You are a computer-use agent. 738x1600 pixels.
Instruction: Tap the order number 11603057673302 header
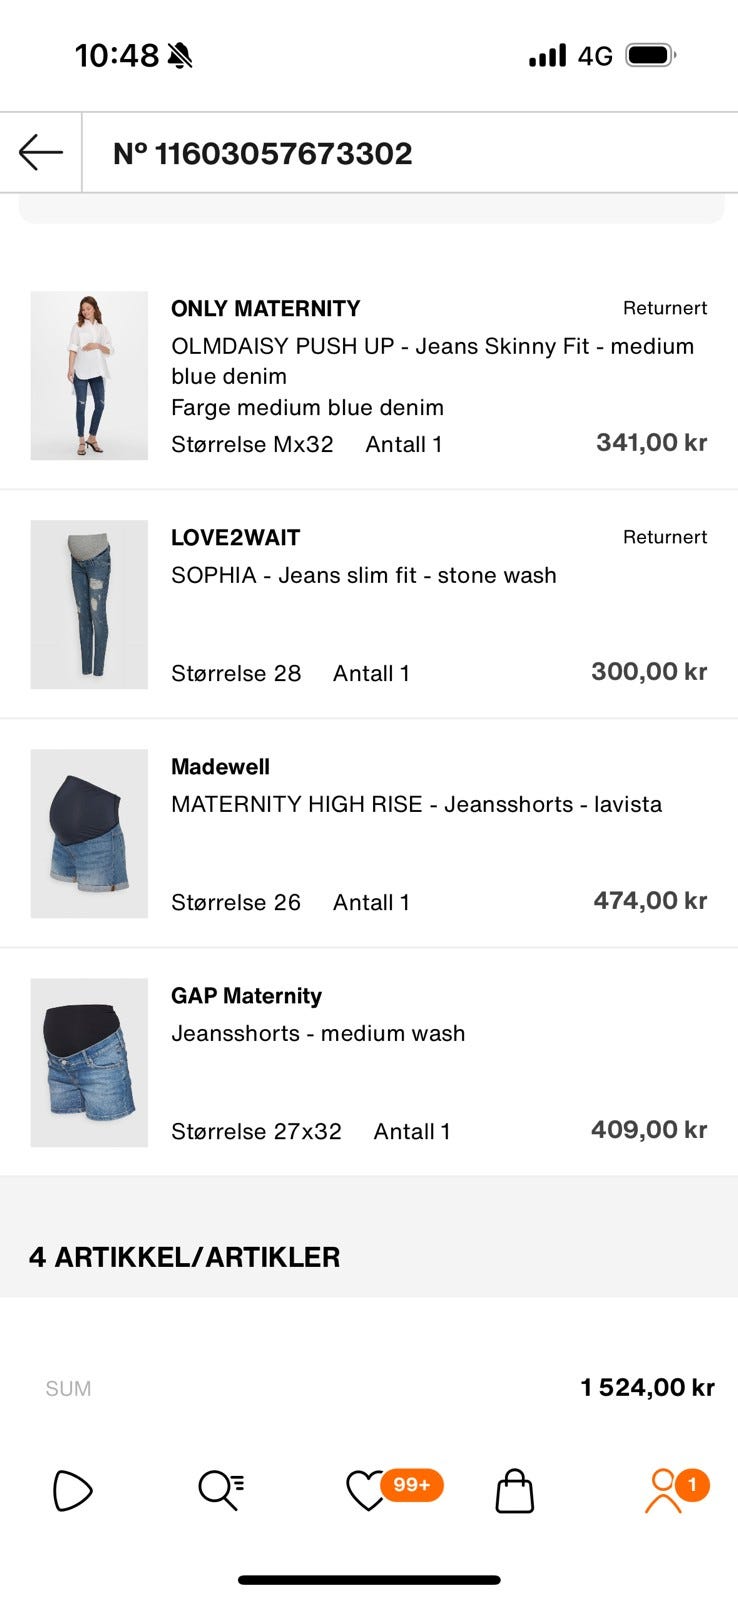pyautogui.click(x=263, y=153)
